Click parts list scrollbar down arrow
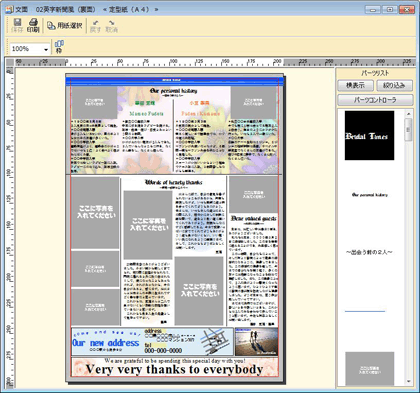This screenshot has width=420, height=393. pyautogui.click(x=409, y=381)
